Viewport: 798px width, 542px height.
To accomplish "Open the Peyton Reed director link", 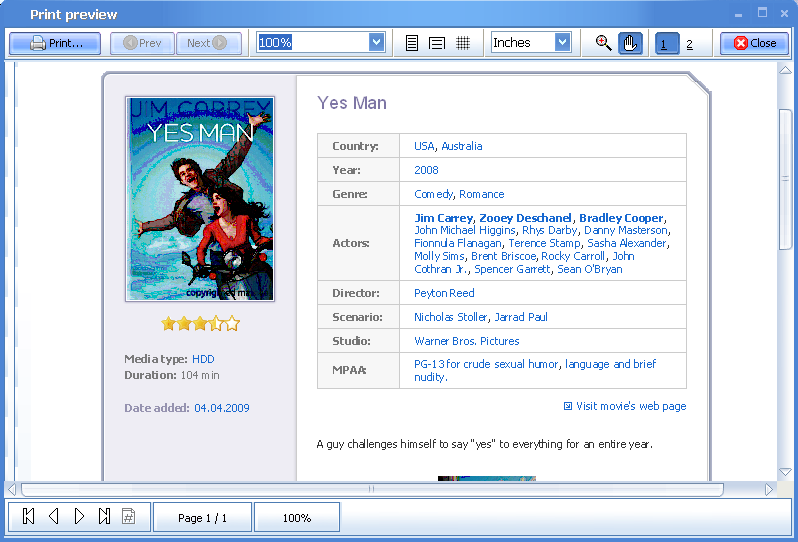I will [444, 293].
